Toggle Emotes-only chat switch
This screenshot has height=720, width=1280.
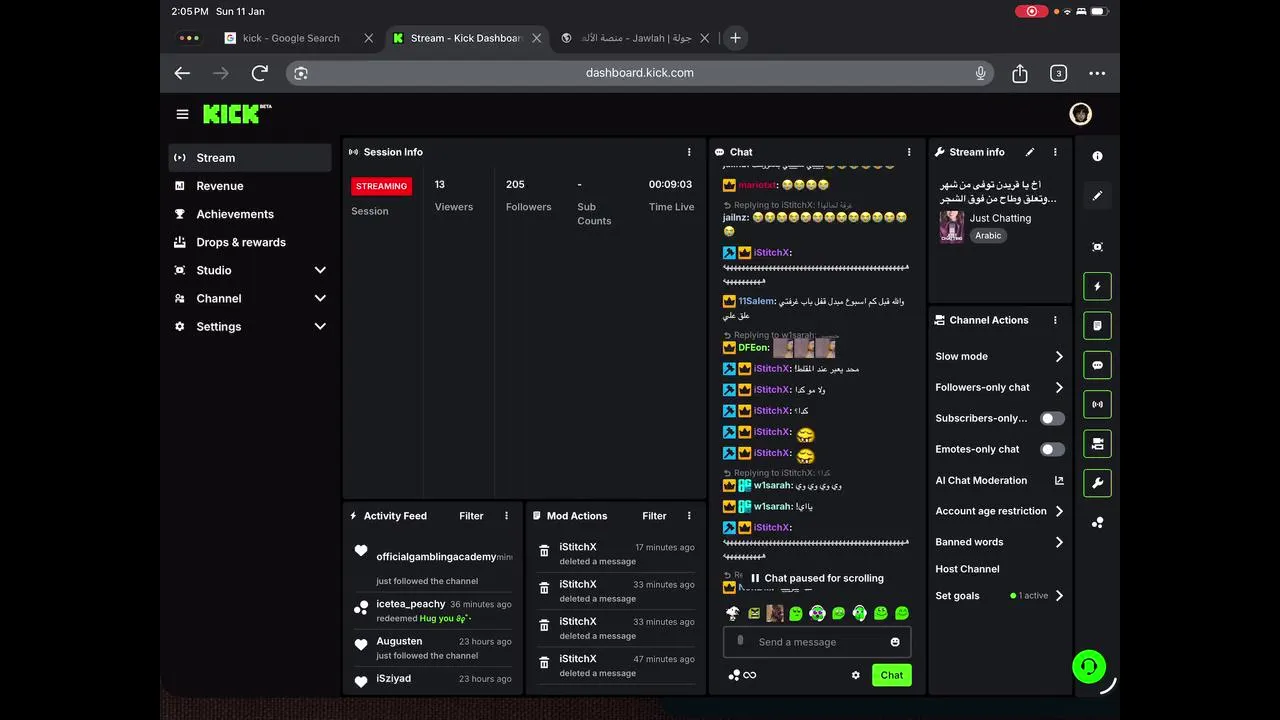click(1052, 449)
